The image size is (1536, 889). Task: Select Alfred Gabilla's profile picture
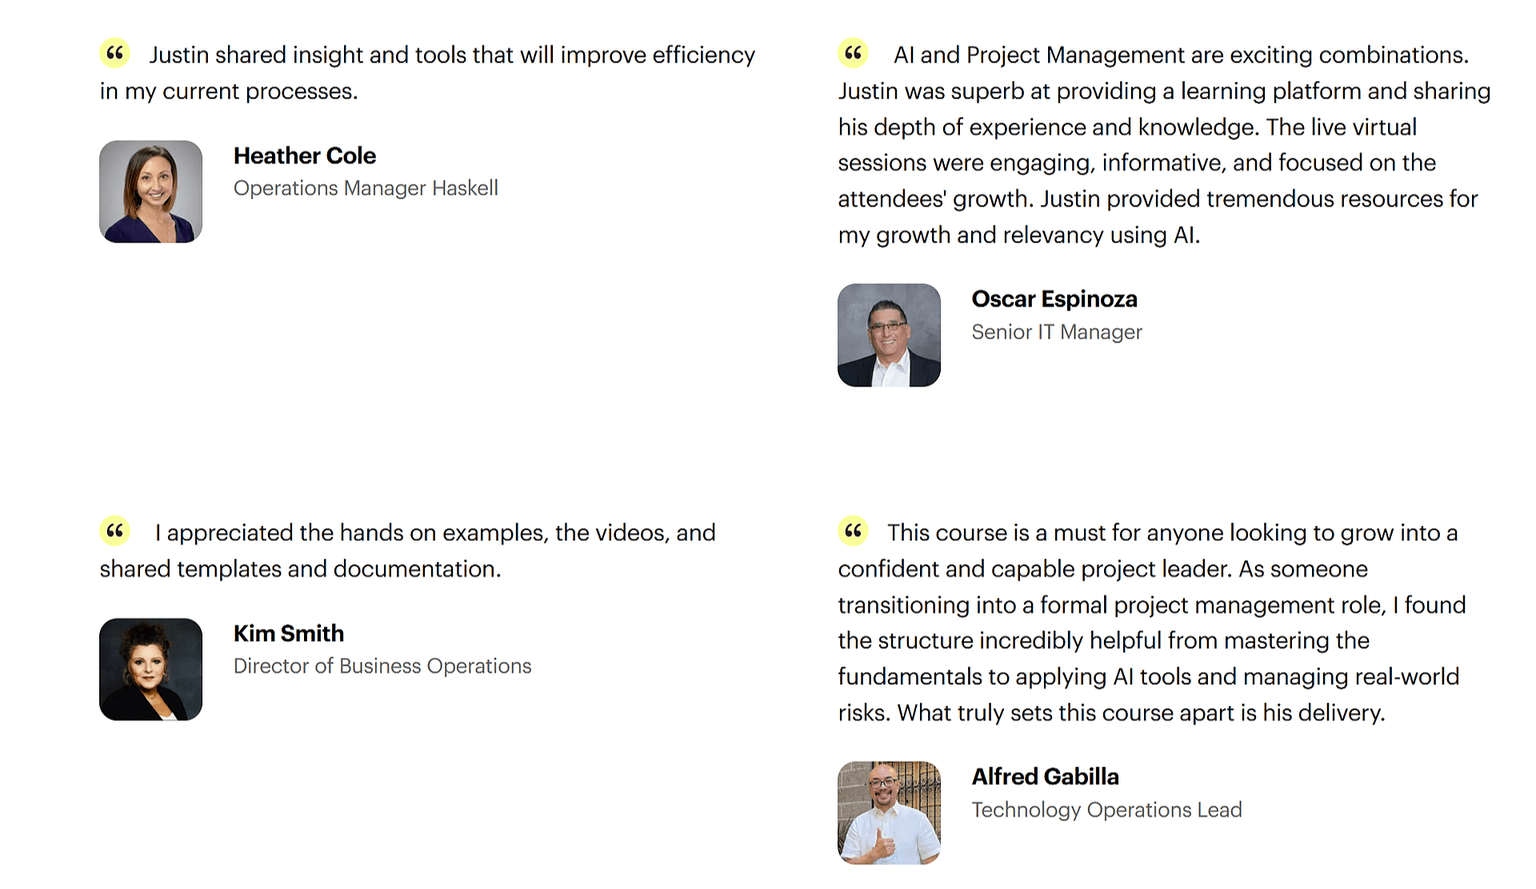(x=889, y=813)
